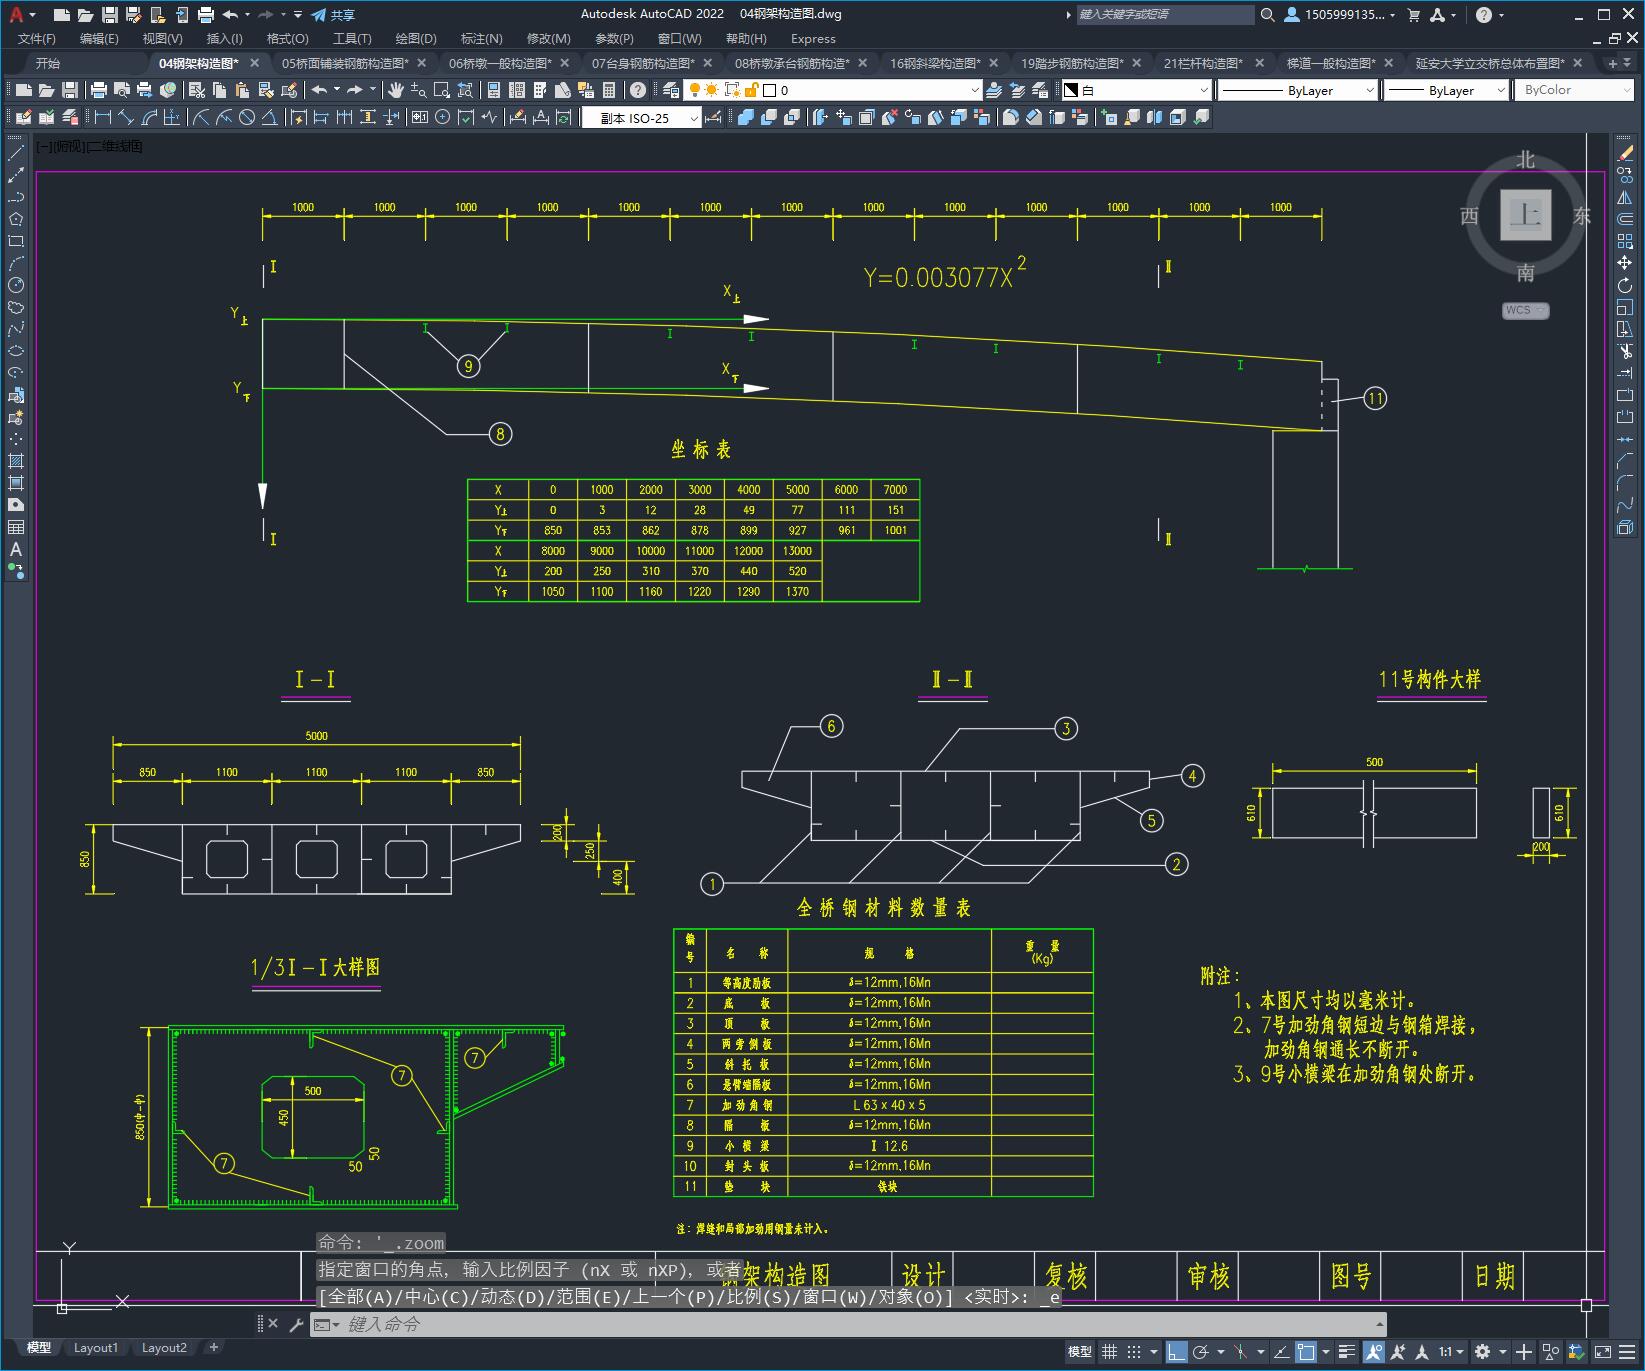
Task: Toggle annotation objects visibility
Action: (1374, 1352)
